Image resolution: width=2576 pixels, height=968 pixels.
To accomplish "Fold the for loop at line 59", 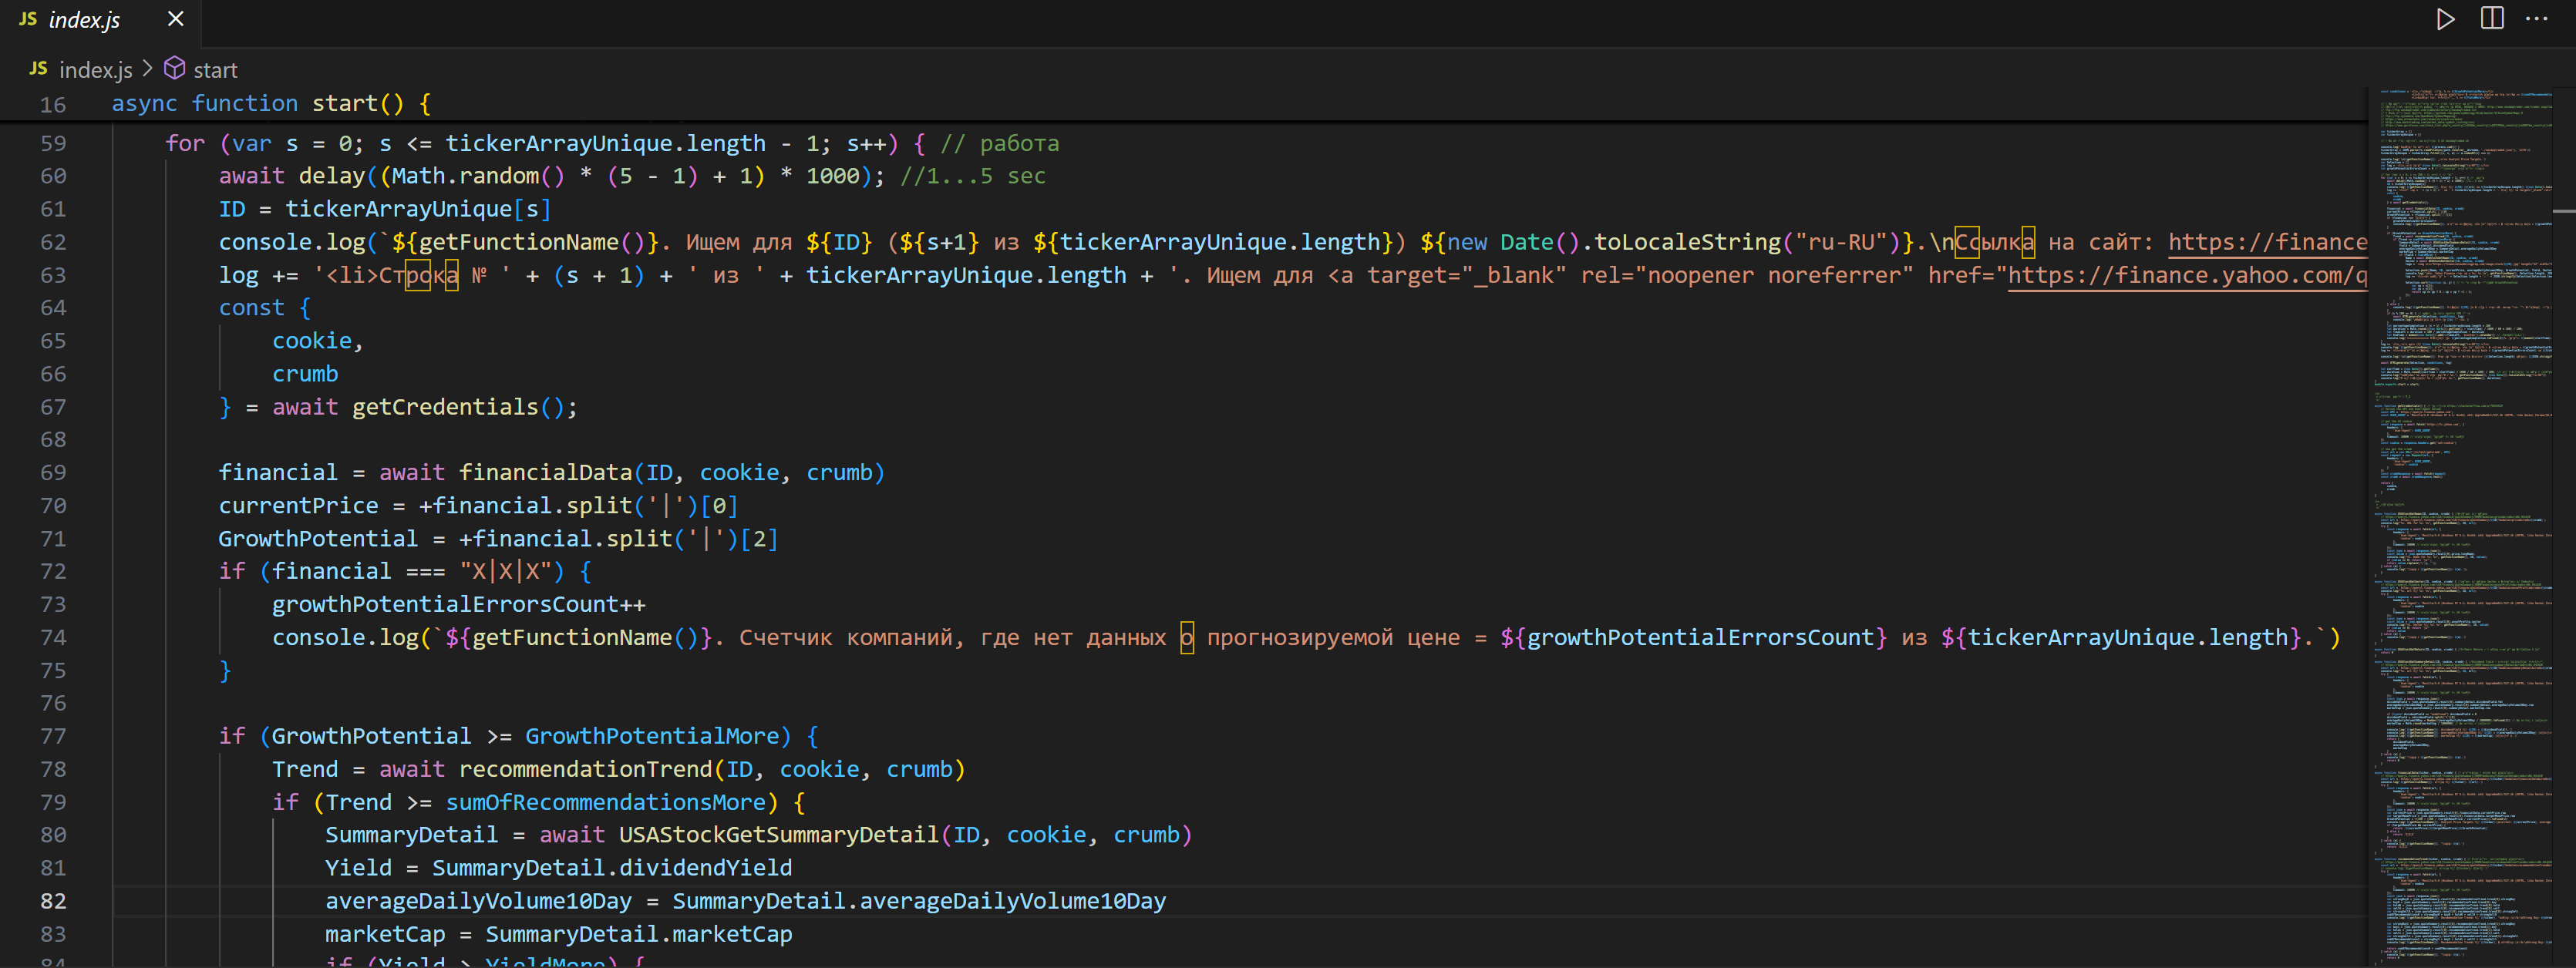I will [92, 144].
